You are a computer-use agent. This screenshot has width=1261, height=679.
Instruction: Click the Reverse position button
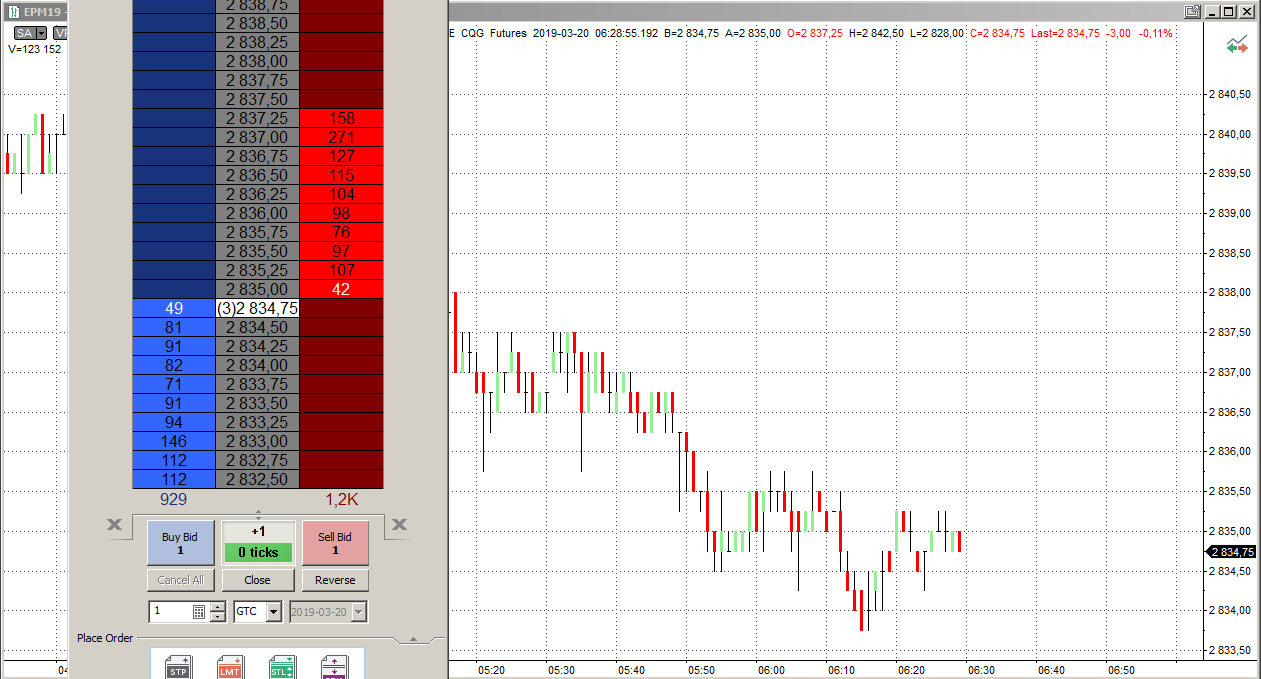[x=335, y=580]
